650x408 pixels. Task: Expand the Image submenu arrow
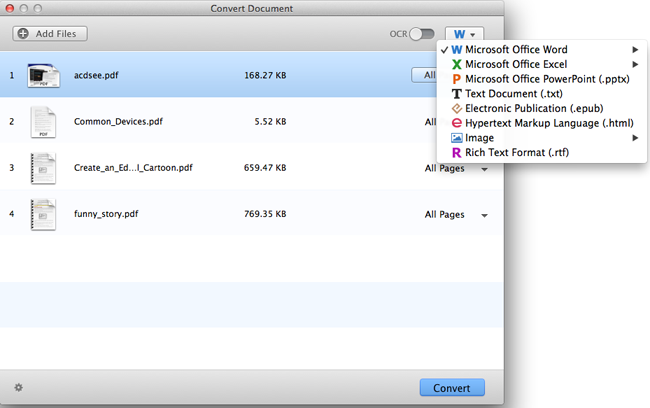[635, 138]
